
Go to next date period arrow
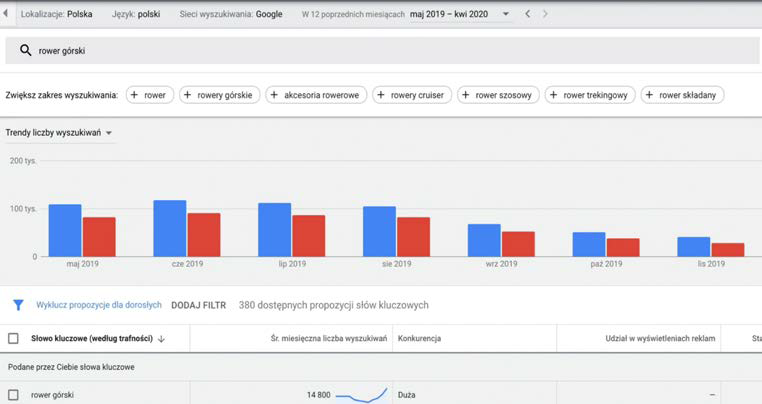click(x=545, y=15)
